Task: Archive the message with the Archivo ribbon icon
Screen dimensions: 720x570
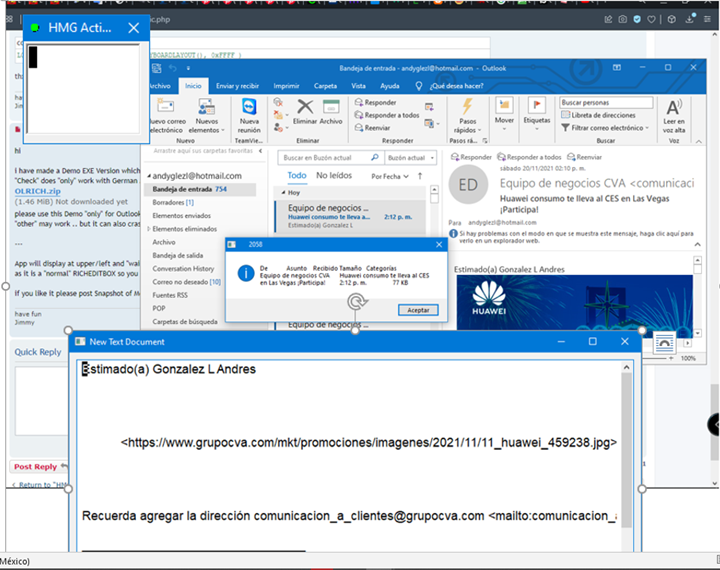Action: point(331,112)
